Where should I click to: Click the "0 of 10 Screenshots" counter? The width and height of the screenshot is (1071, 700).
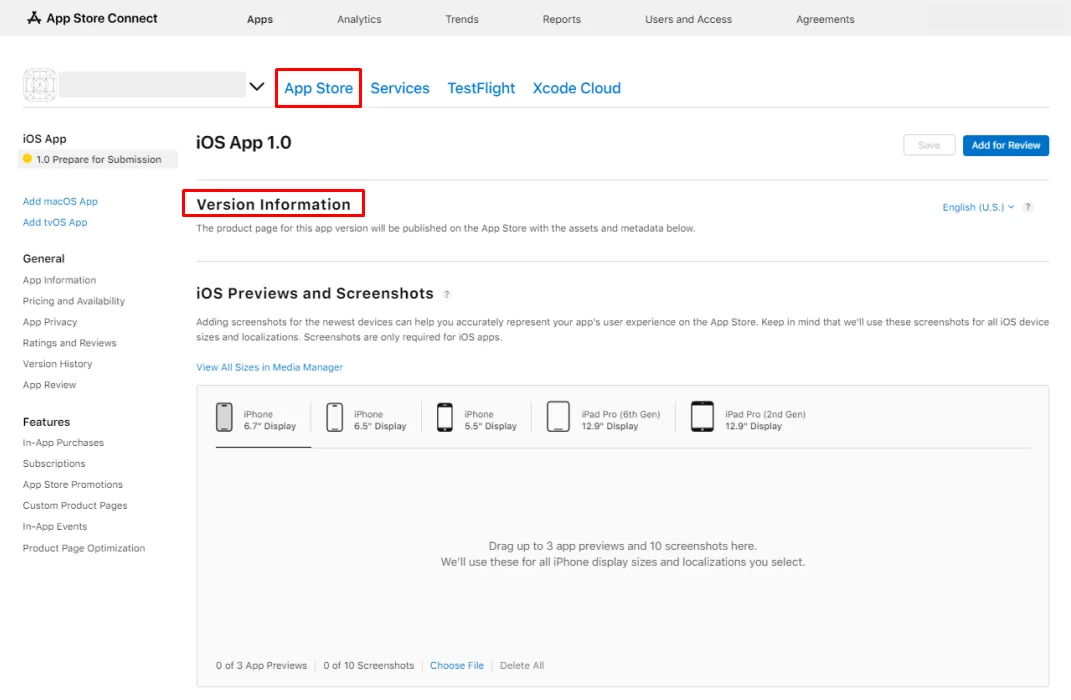coord(369,665)
